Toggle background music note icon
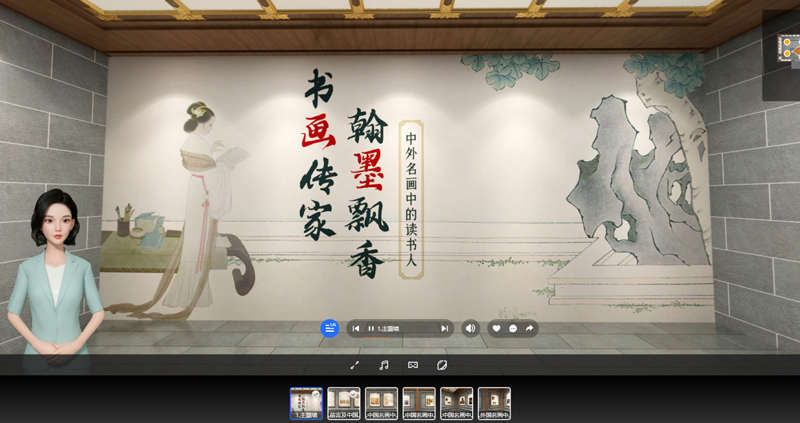Screen dimensions: 800x423 click(x=384, y=365)
